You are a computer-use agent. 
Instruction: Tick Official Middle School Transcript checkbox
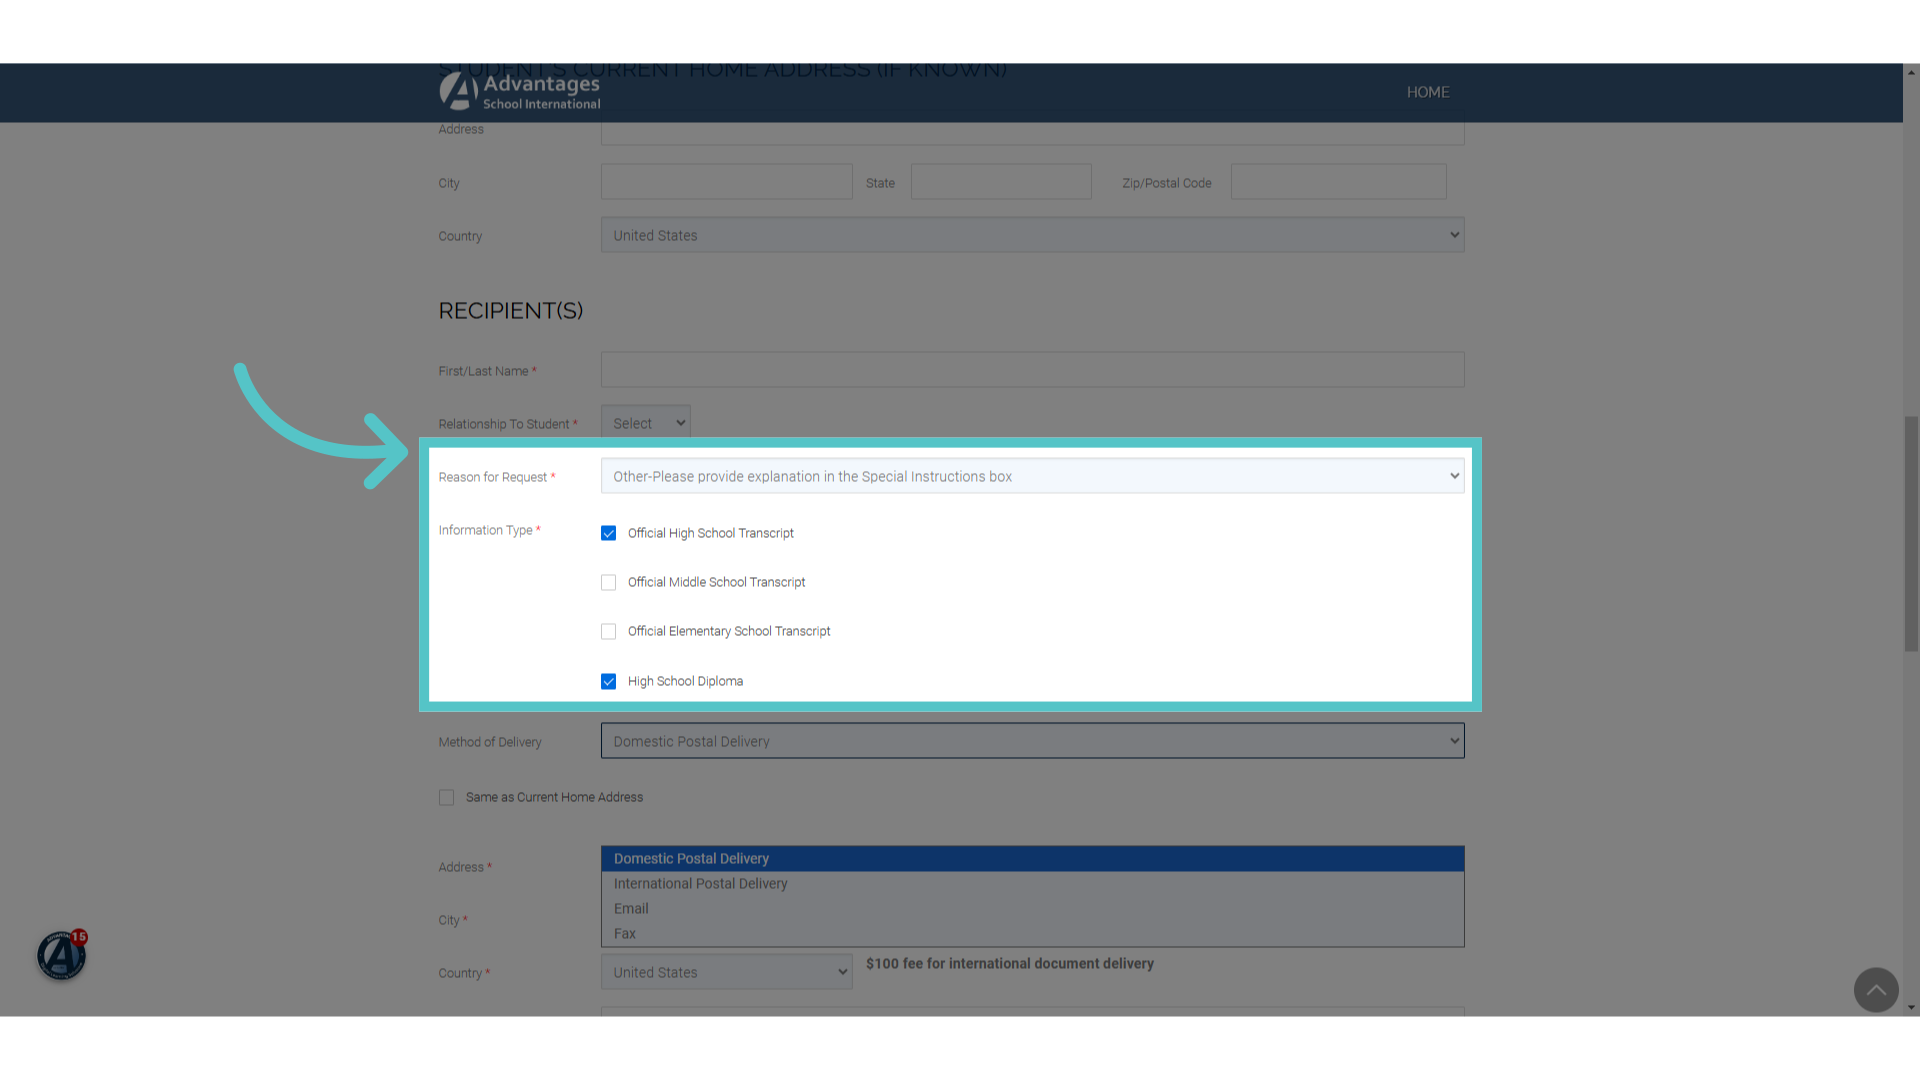pyautogui.click(x=608, y=582)
